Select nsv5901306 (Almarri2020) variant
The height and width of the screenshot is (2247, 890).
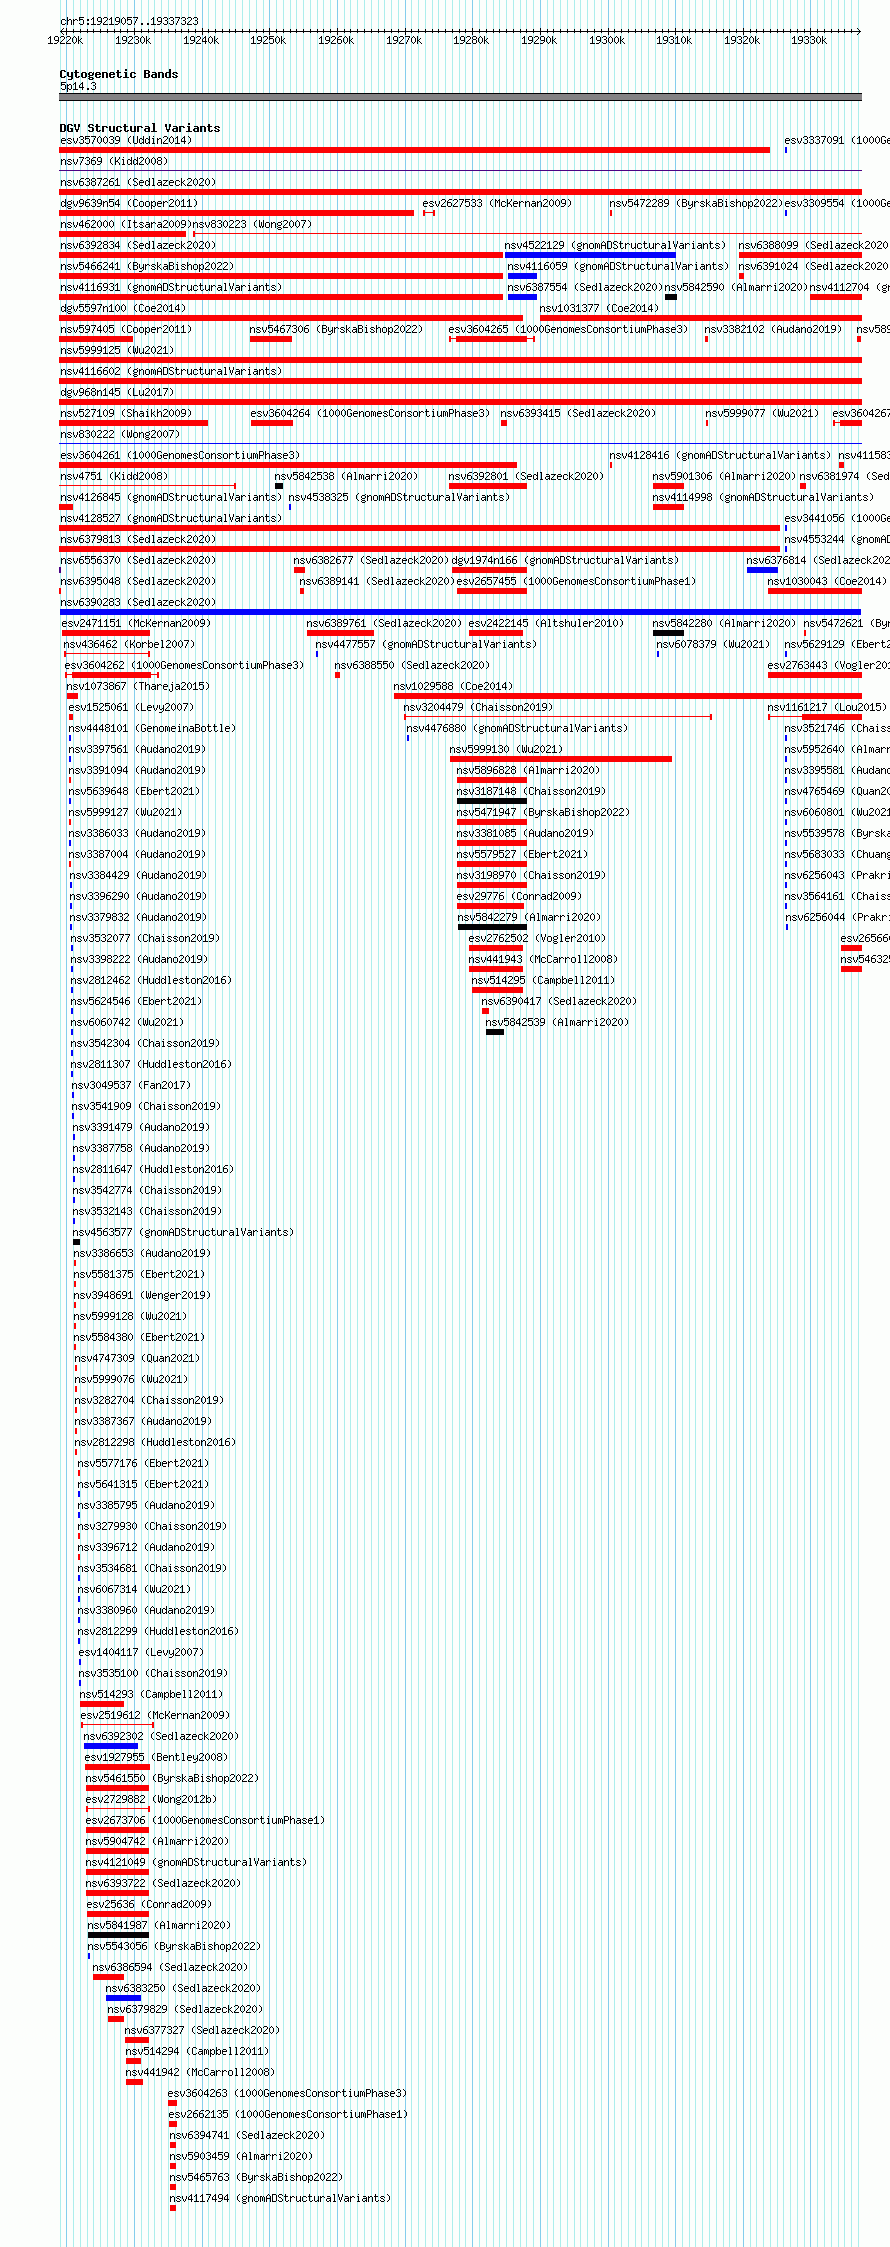click(725, 476)
